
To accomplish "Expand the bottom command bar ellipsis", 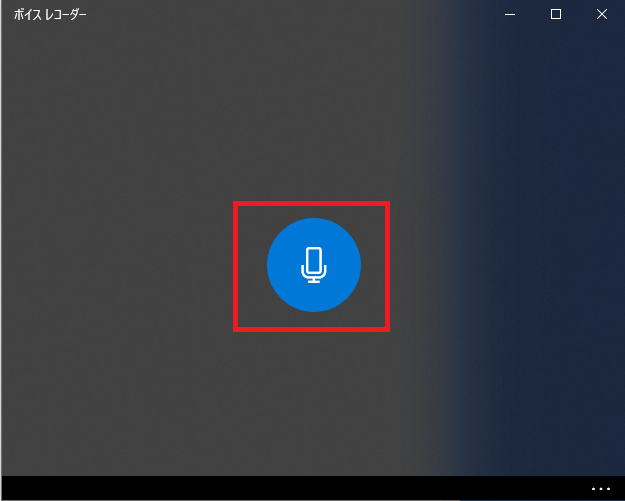I will (601, 489).
